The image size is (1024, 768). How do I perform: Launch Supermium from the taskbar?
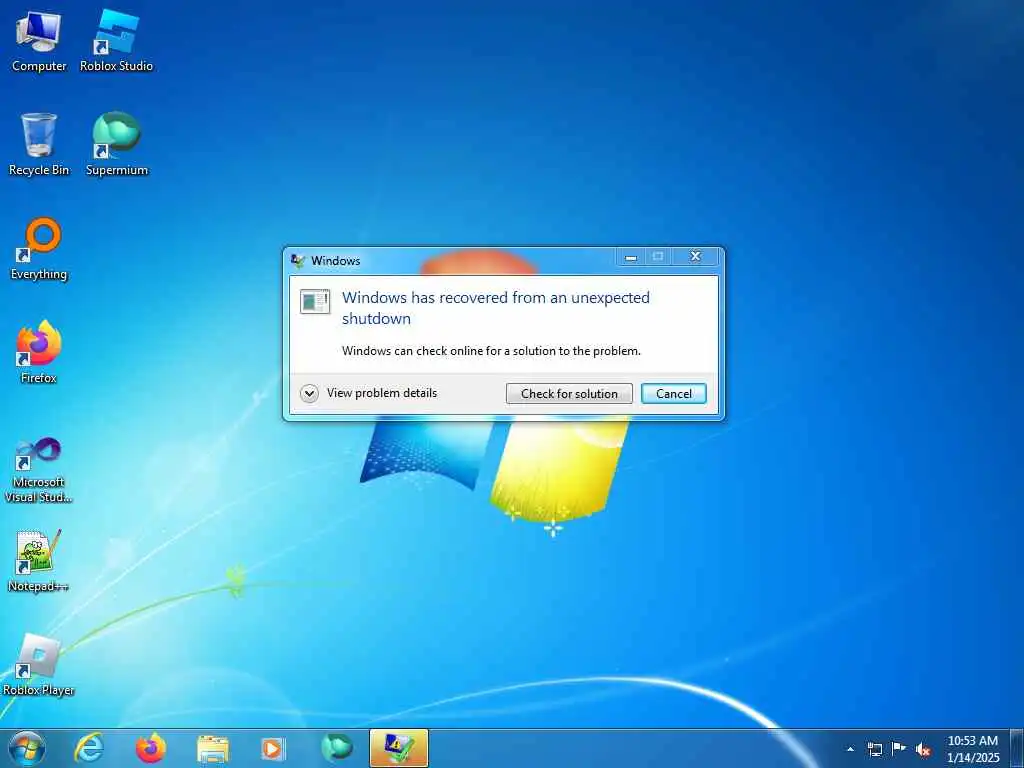(336, 748)
